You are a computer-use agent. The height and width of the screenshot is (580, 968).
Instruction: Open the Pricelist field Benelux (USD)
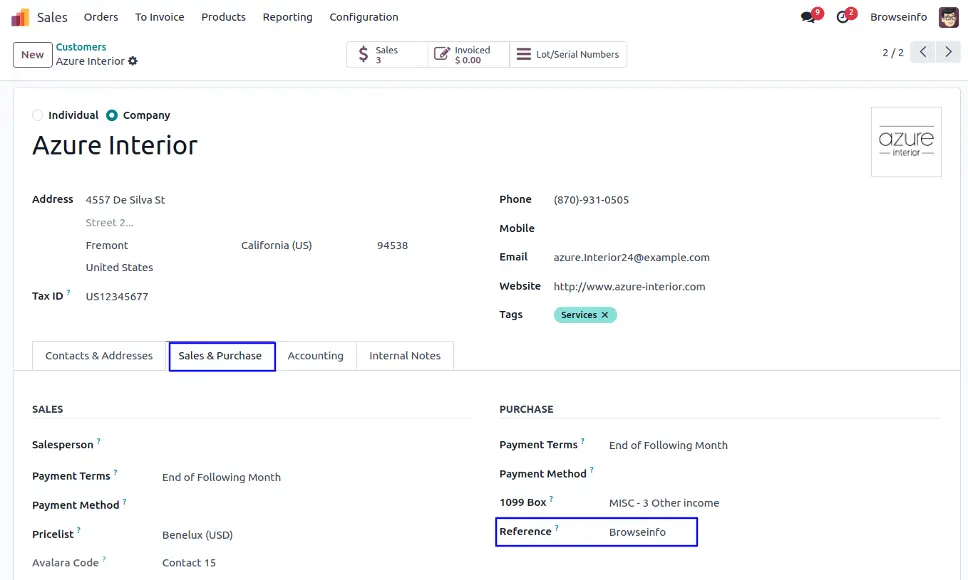300,535
